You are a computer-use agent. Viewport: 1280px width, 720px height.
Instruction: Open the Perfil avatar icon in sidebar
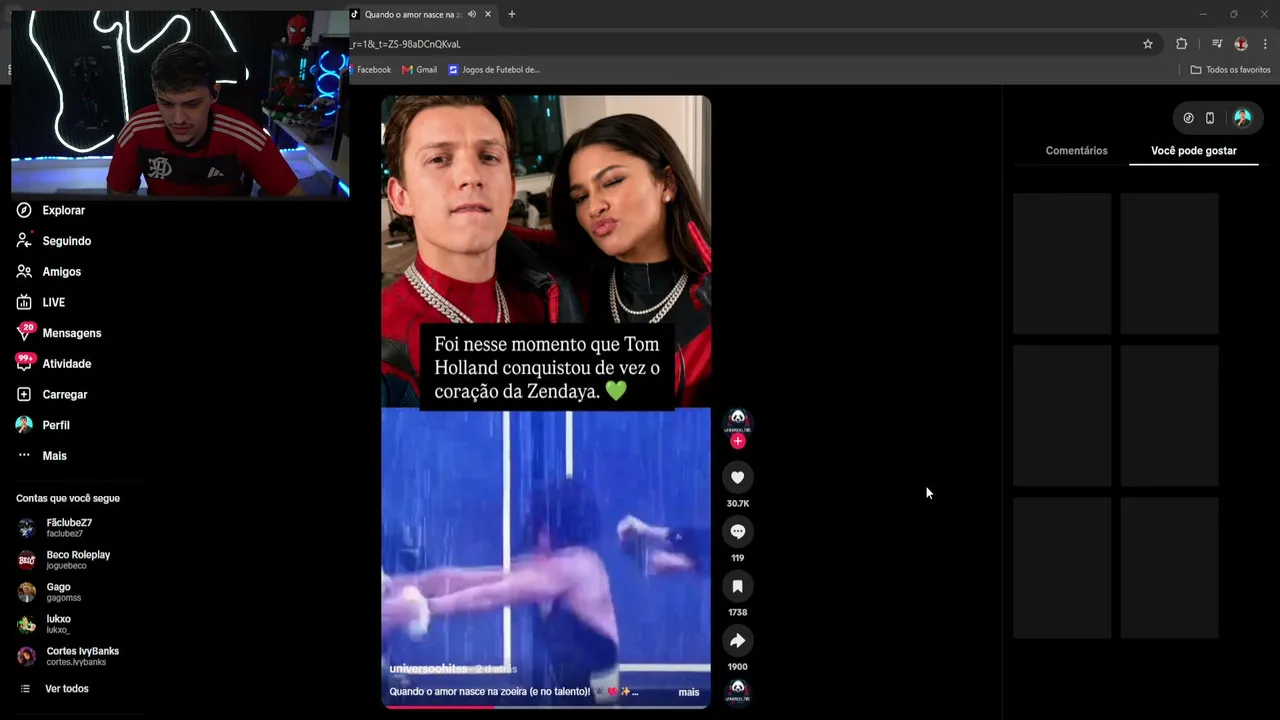[24, 425]
